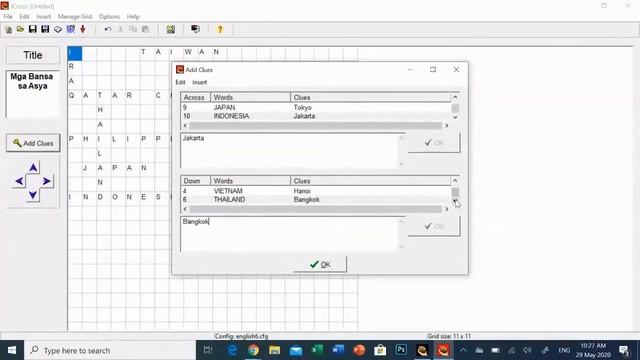Click the Tokyo clue cell
This screenshot has height=360, width=640.
coord(302,107)
